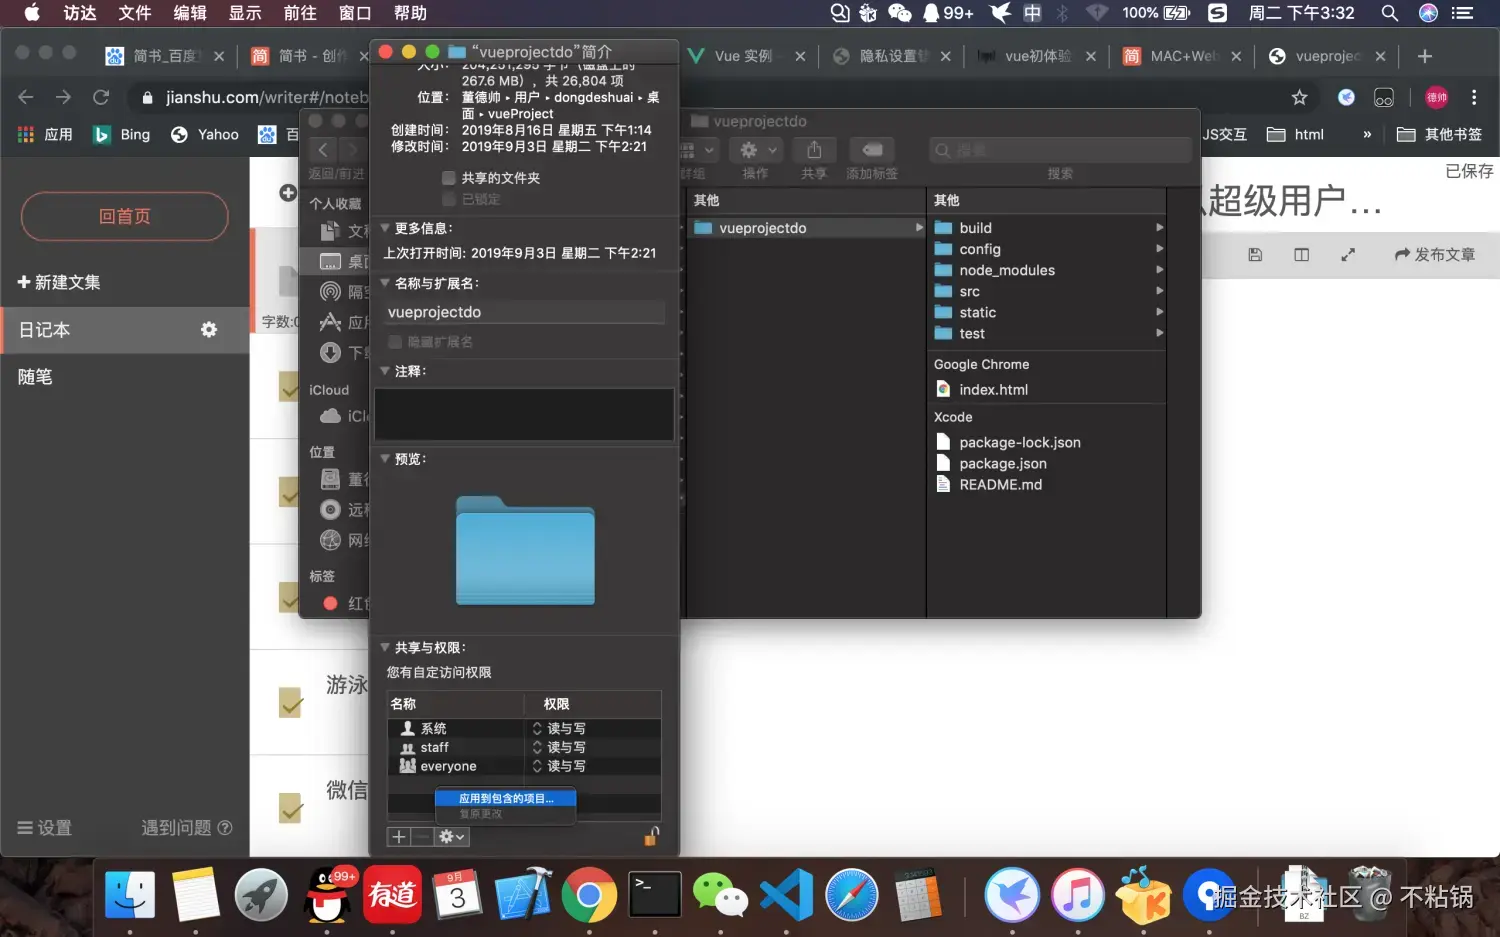1500x937 pixels.
Task: Open the File menu in menu bar
Action: tap(134, 13)
